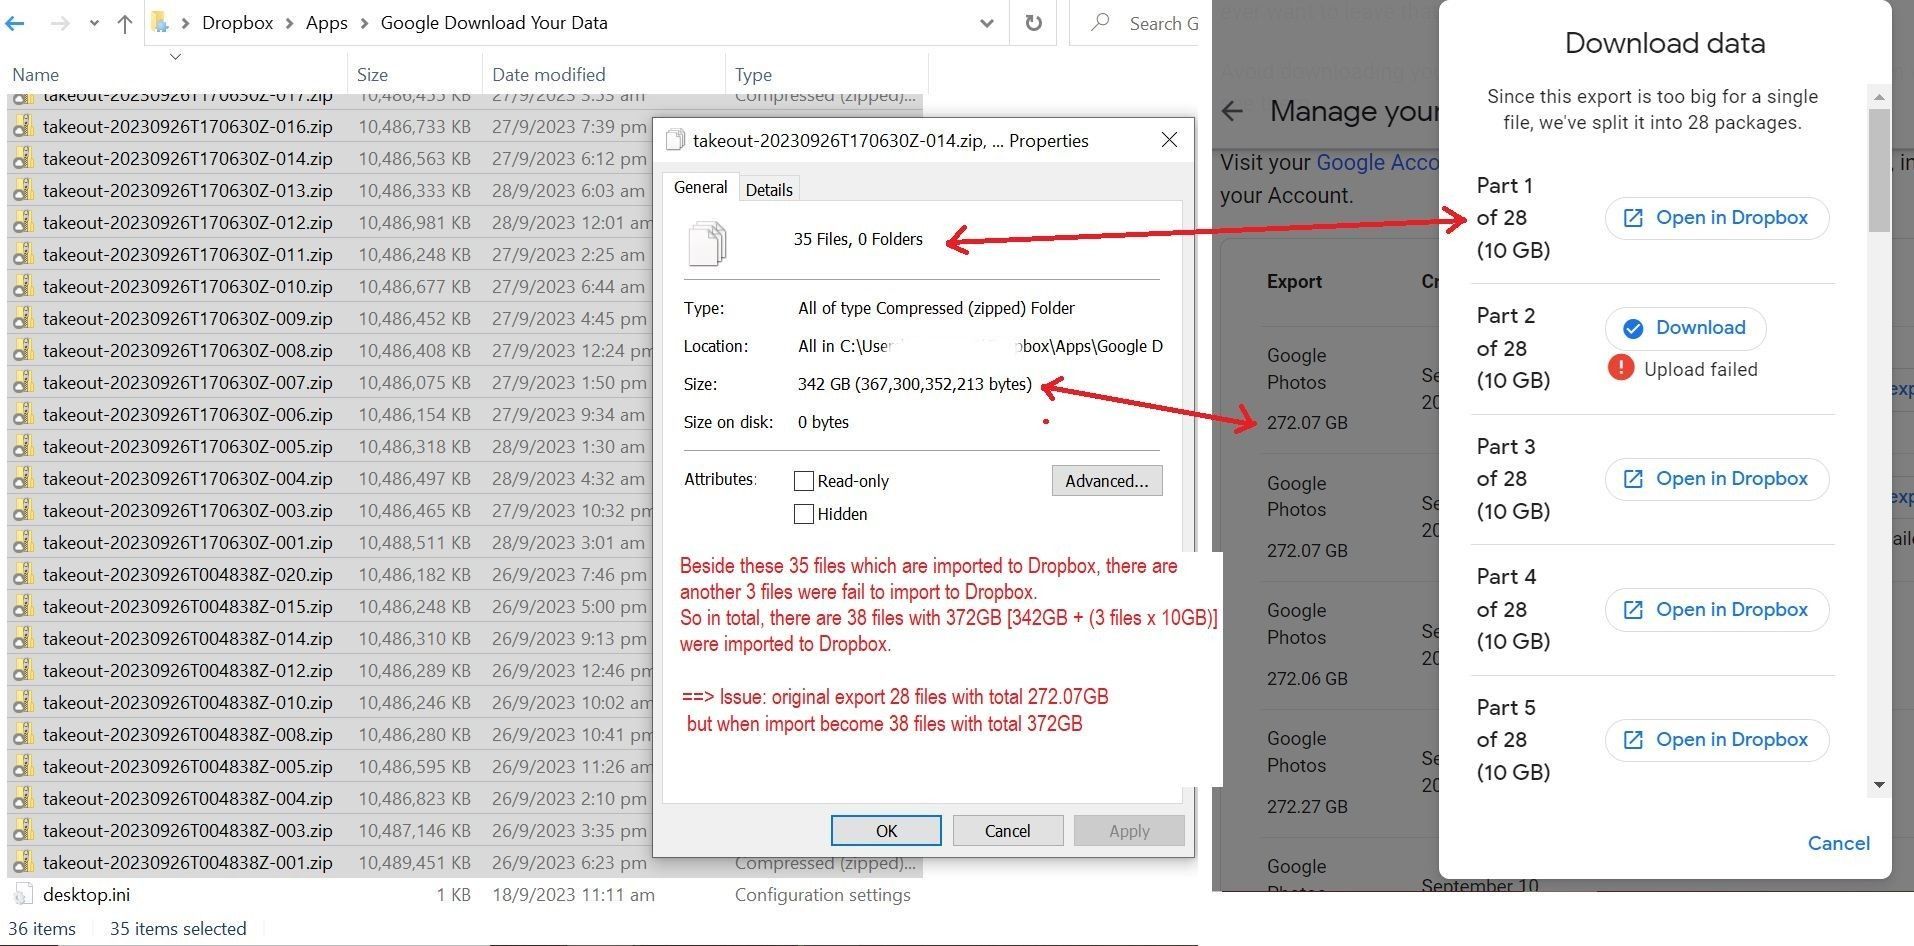Click the multiple files icon in Properties
1914x946 pixels.
coord(707,243)
